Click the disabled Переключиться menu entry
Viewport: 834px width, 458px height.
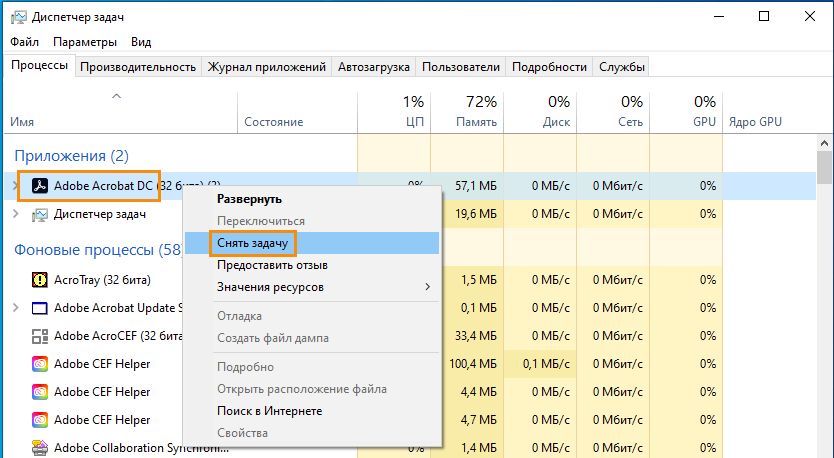coord(312,221)
